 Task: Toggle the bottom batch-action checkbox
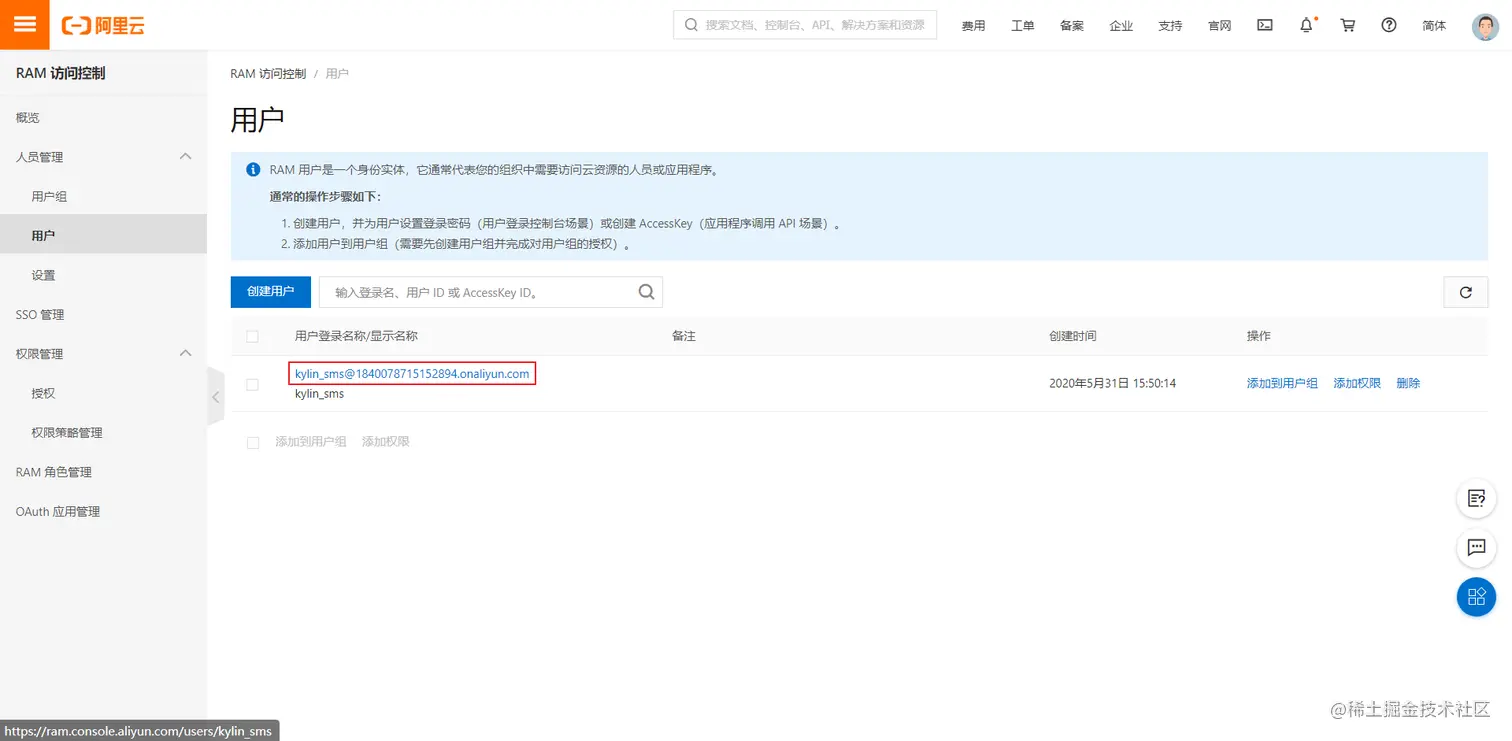[x=253, y=442]
